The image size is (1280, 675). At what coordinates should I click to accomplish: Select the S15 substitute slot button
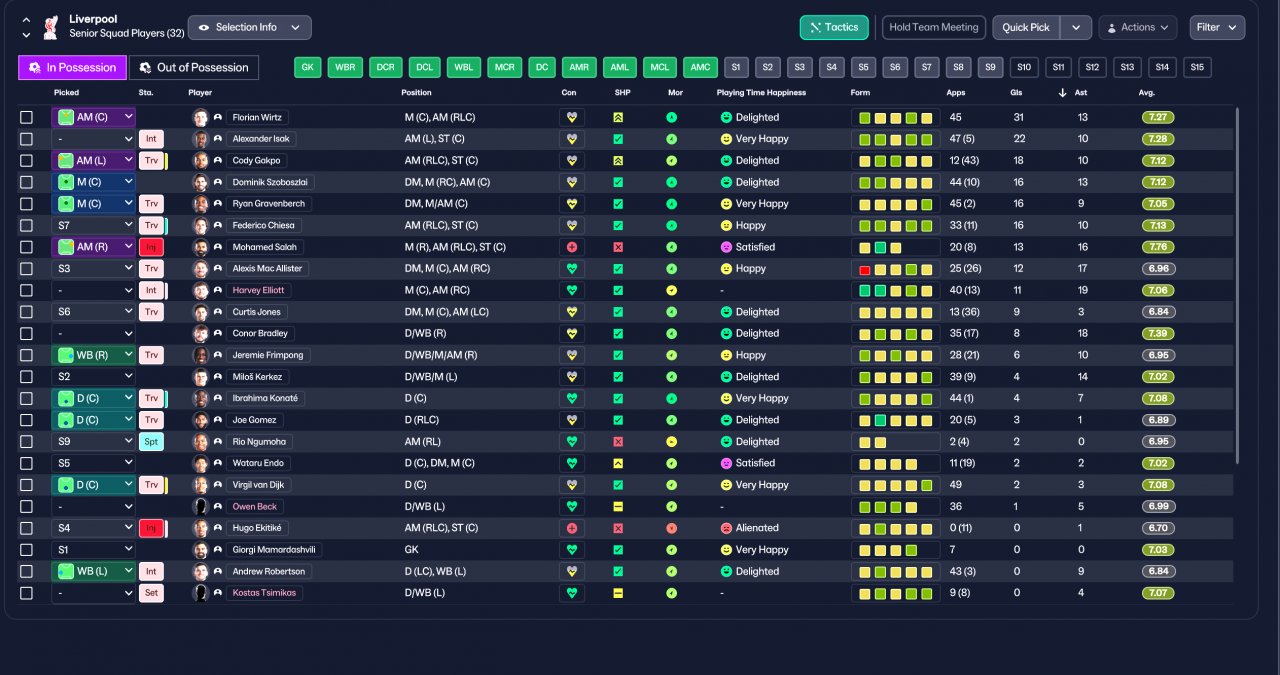(x=1197, y=67)
